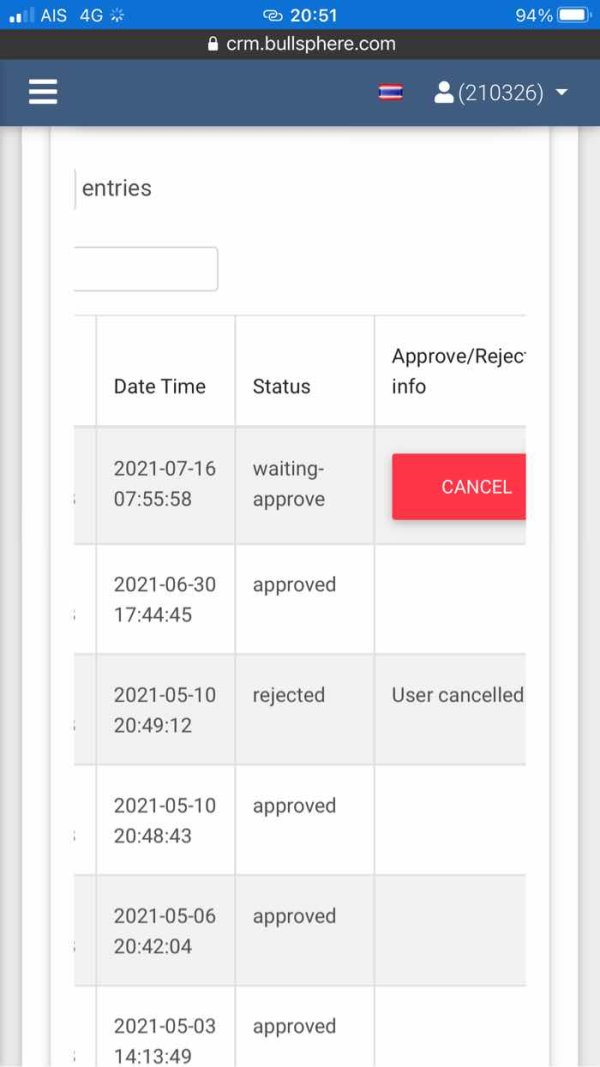This screenshot has height=1067, width=600.
Task: Tap the 2021-06-30 17:44:45 date cell
Action: click(165, 599)
